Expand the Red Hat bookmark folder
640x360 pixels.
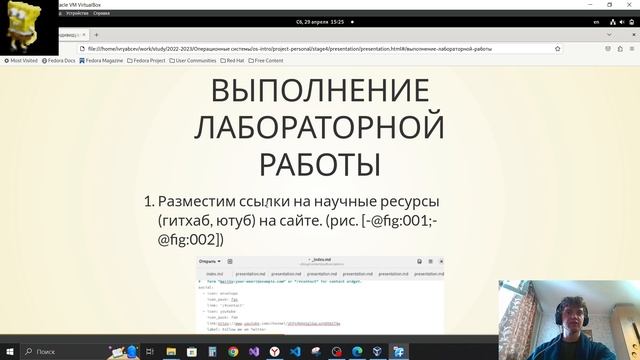(232, 60)
